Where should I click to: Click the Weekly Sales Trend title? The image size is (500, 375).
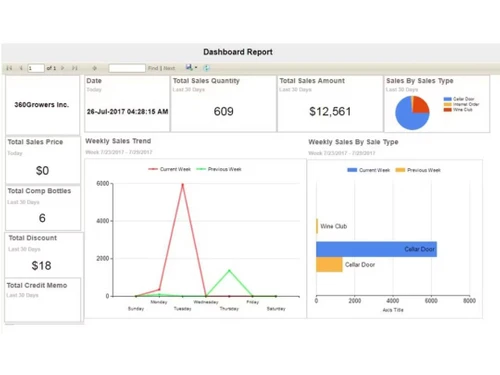(x=118, y=141)
